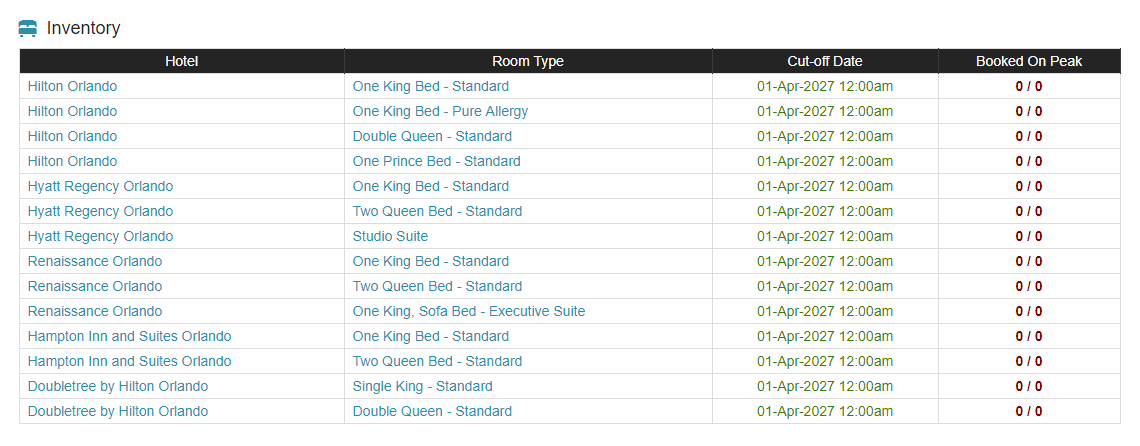
Task: Click cut-off date for Studio Suite row
Action: click(825, 236)
